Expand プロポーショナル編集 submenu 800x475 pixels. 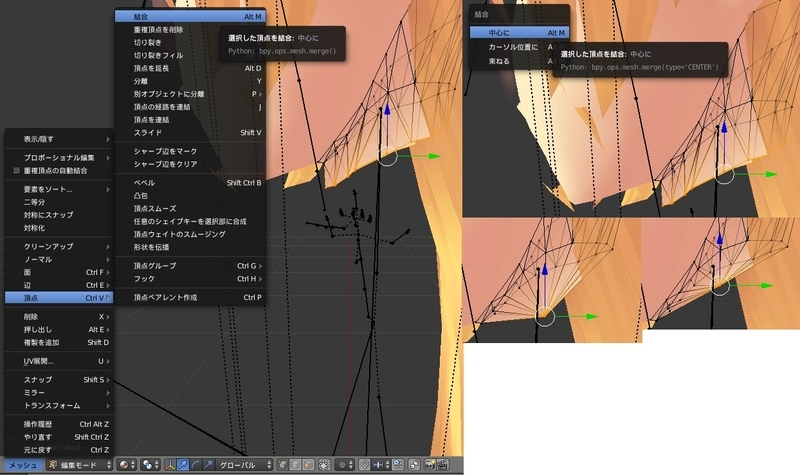pos(59,158)
